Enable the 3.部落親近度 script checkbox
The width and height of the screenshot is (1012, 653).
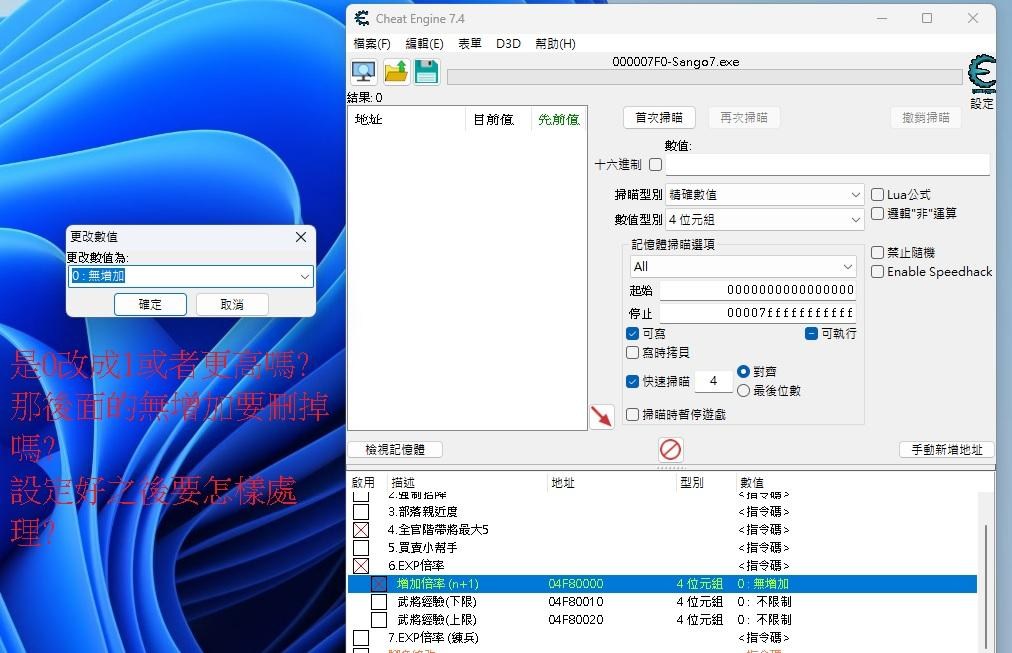[x=361, y=512]
